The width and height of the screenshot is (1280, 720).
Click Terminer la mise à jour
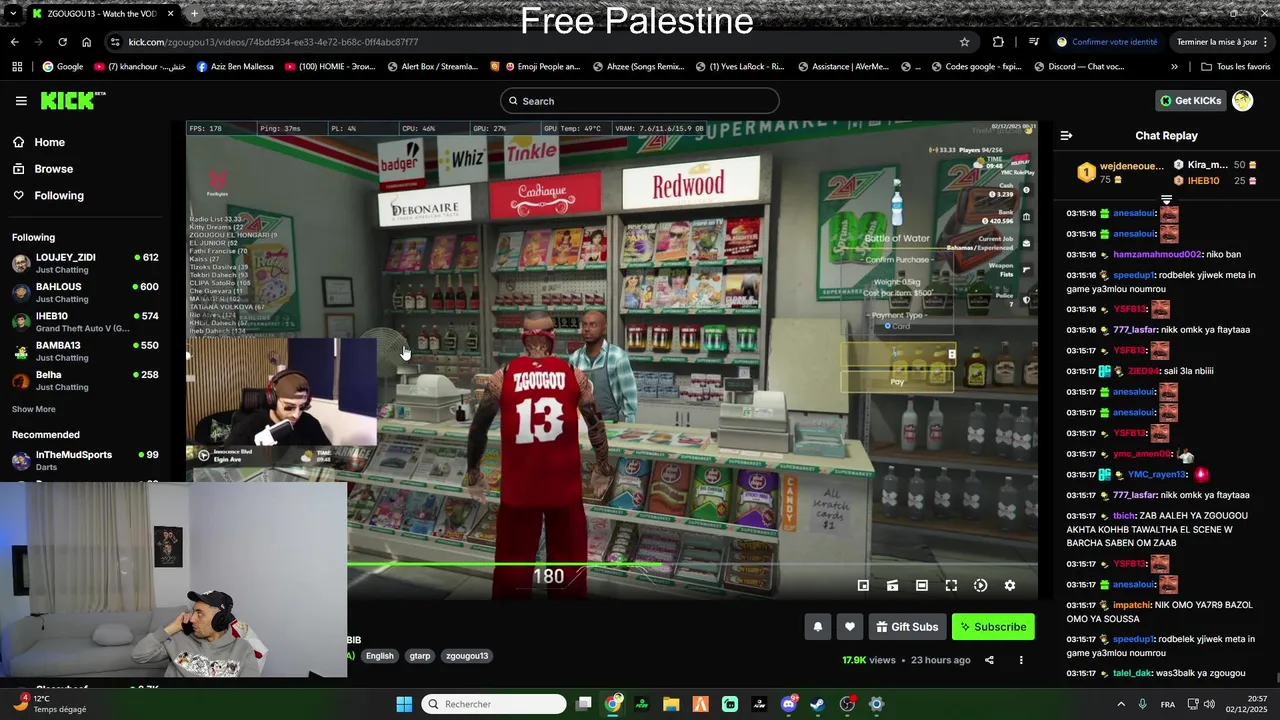pyautogui.click(x=1217, y=42)
